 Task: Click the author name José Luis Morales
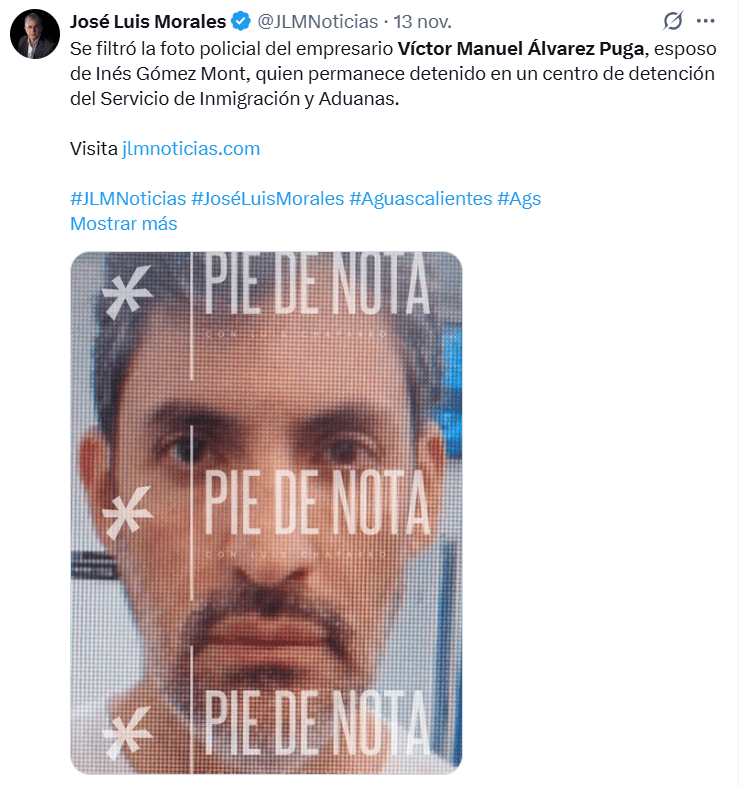click(148, 20)
